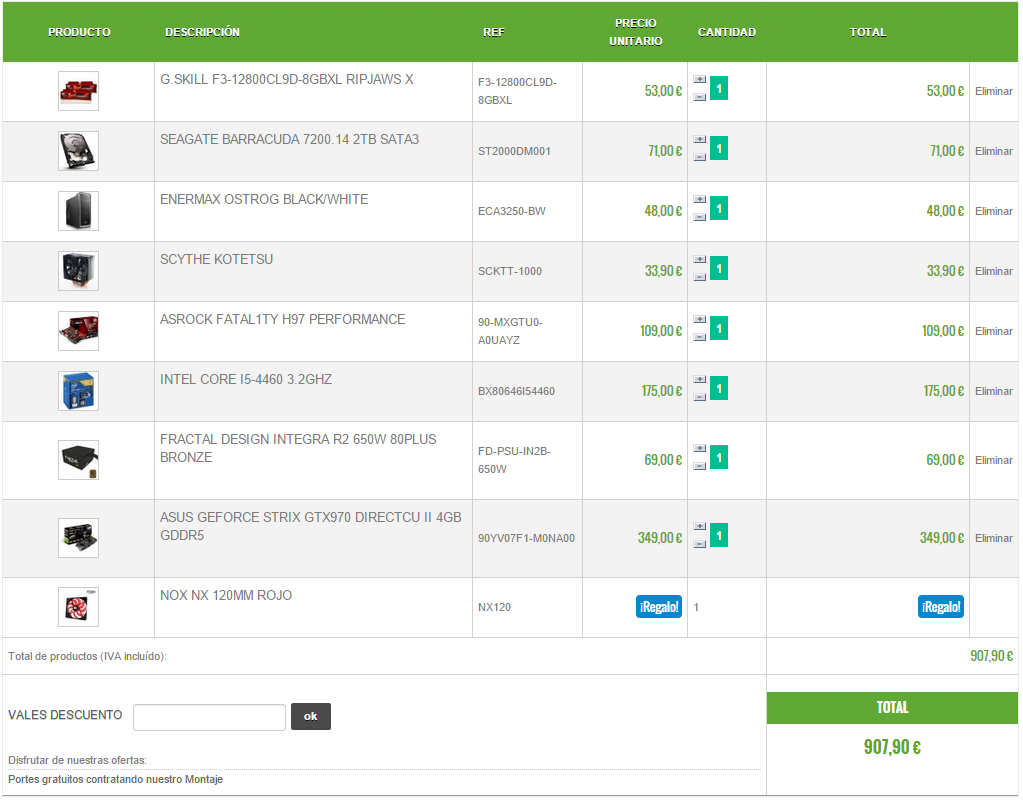Open Scythe Kotetsu cooler thumbnail
Screen dimensions: 1023x801
pos(78,271)
